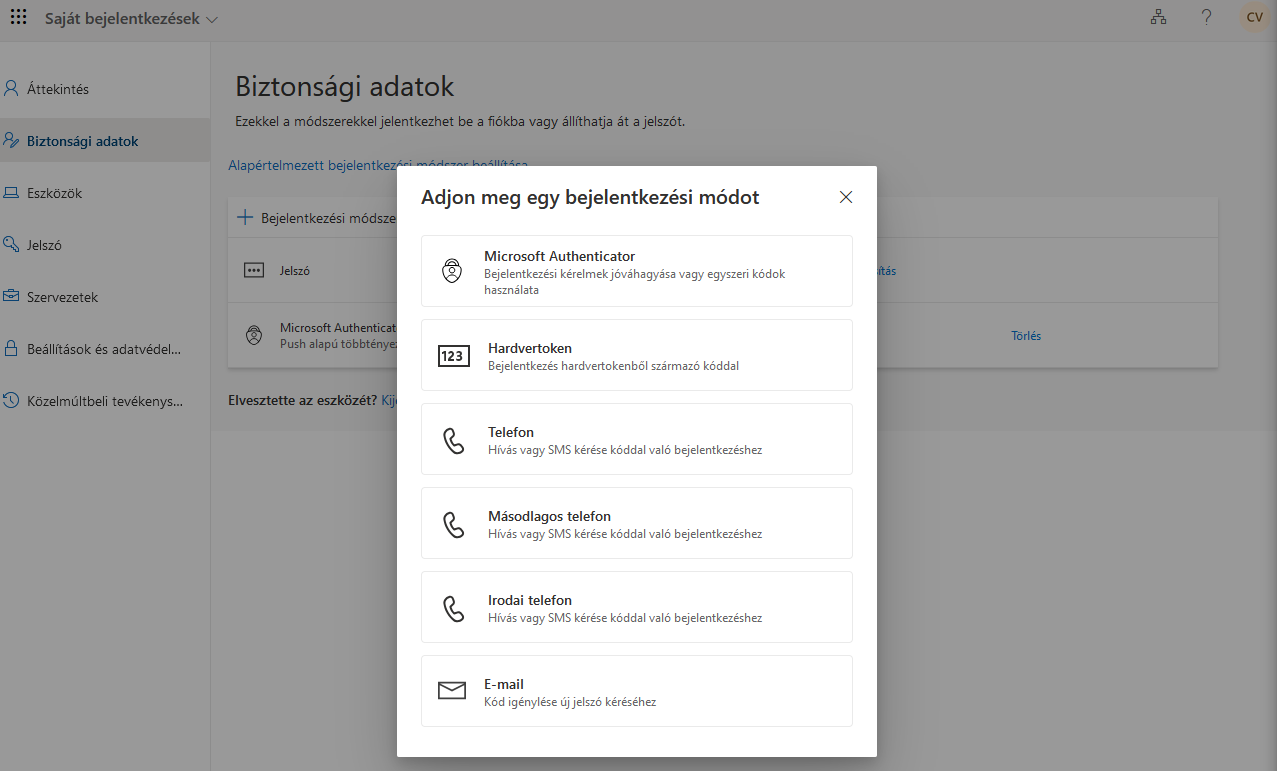This screenshot has height=771, width=1277.
Task: Click the Áttekintés person icon
Action: 11,88
